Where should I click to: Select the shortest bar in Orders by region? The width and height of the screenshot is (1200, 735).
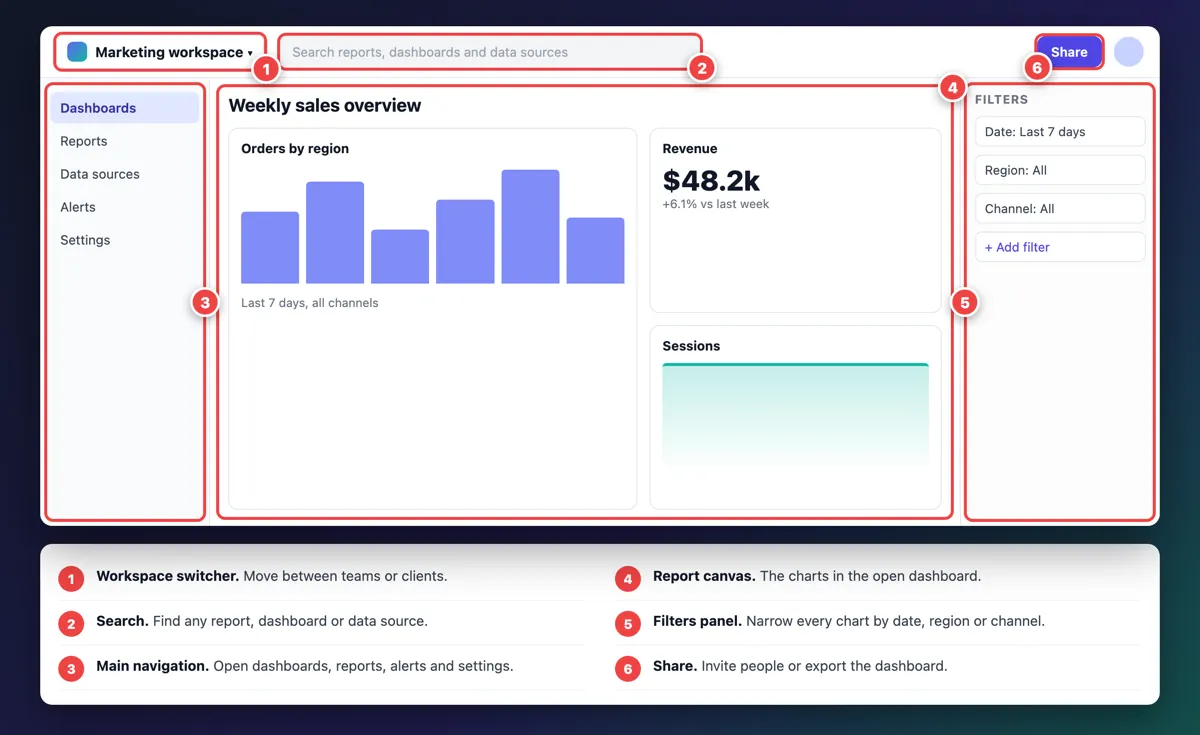400,256
